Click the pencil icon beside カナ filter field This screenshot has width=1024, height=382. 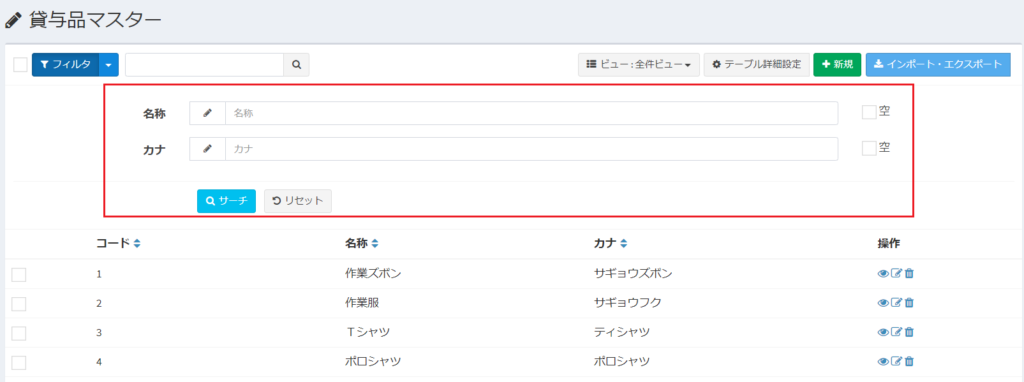pyautogui.click(x=208, y=149)
